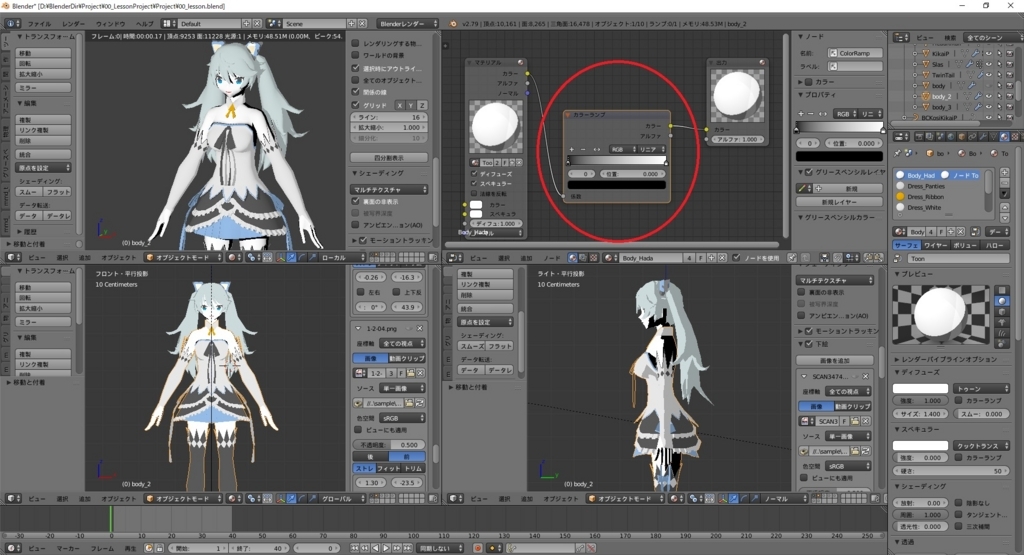Click the white ディフューズ color swatch

[x=920, y=388]
